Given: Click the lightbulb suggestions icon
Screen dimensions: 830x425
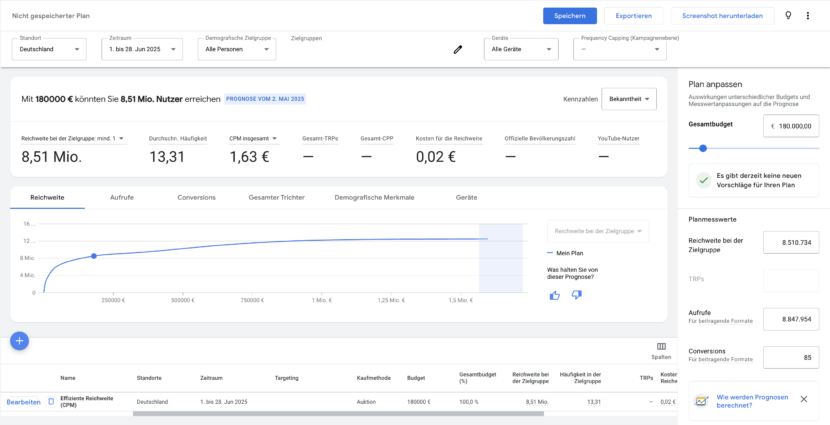Looking at the screenshot, I should (x=788, y=15).
